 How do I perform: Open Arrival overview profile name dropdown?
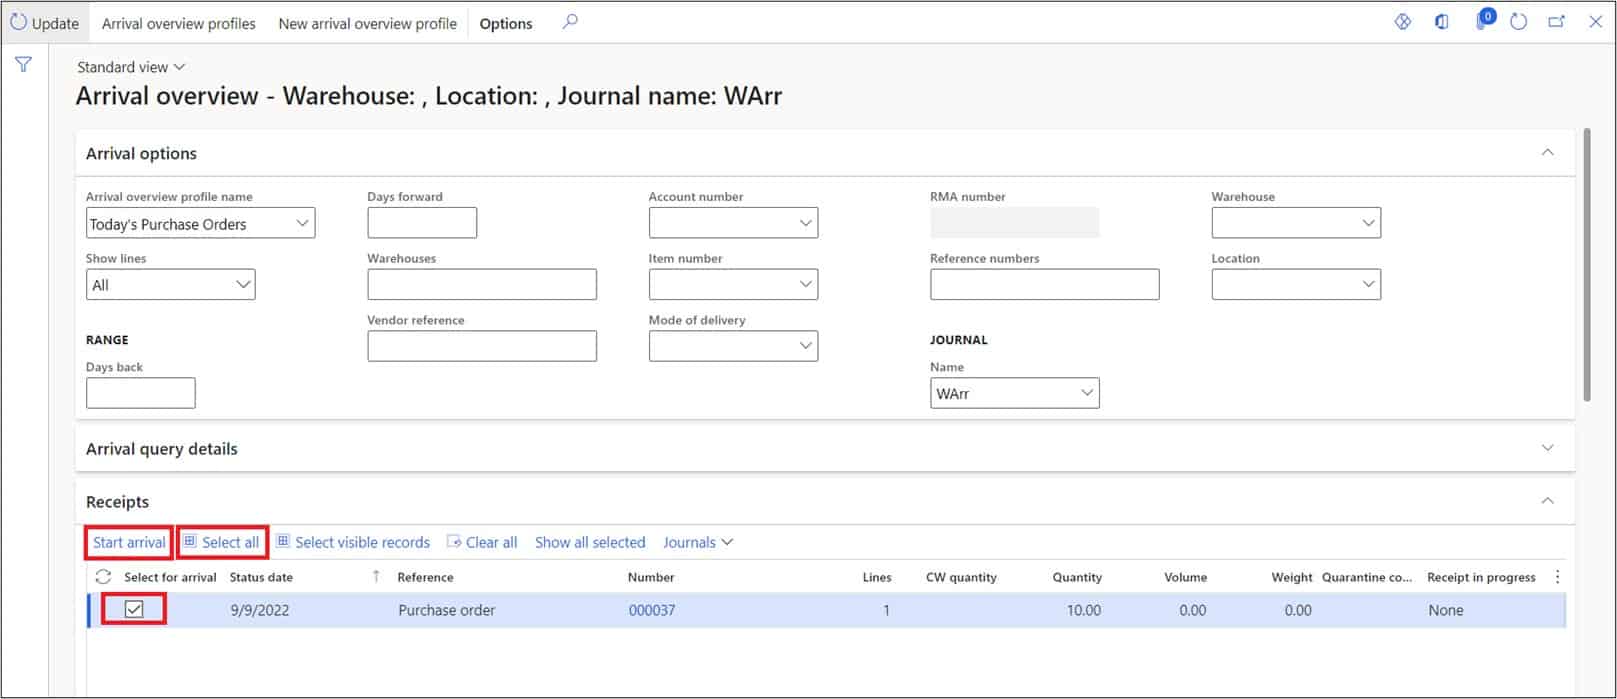click(x=302, y=223)
